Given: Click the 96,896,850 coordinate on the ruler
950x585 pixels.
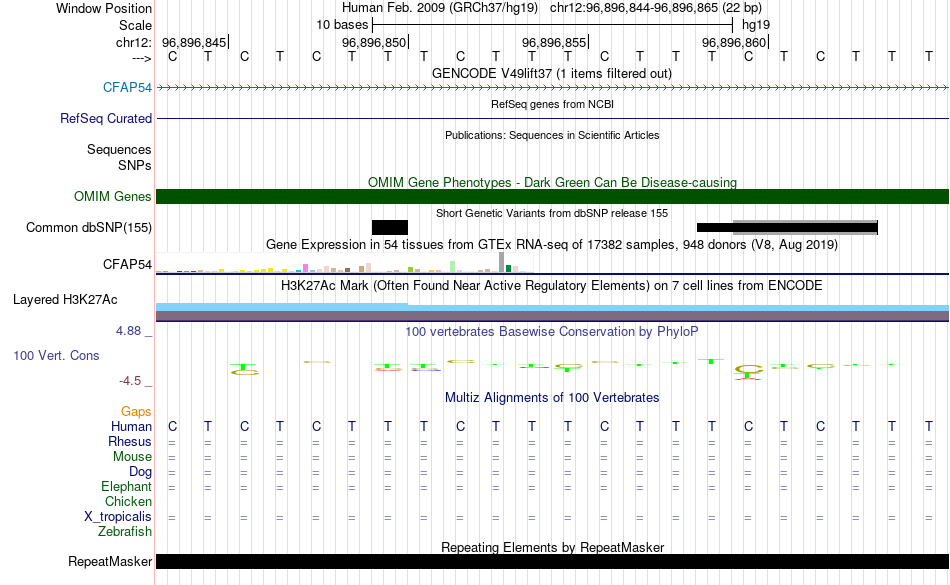Looking at the screenshot, I should pos(374,42).
